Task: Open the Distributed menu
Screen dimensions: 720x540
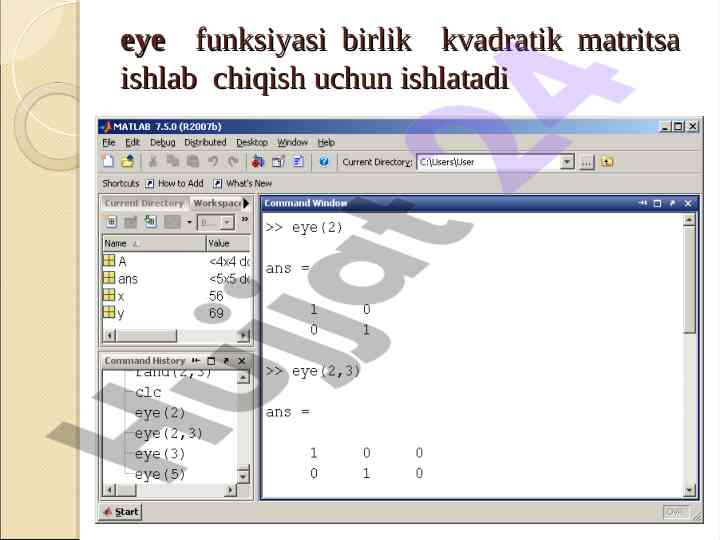Action: [205, 142]
